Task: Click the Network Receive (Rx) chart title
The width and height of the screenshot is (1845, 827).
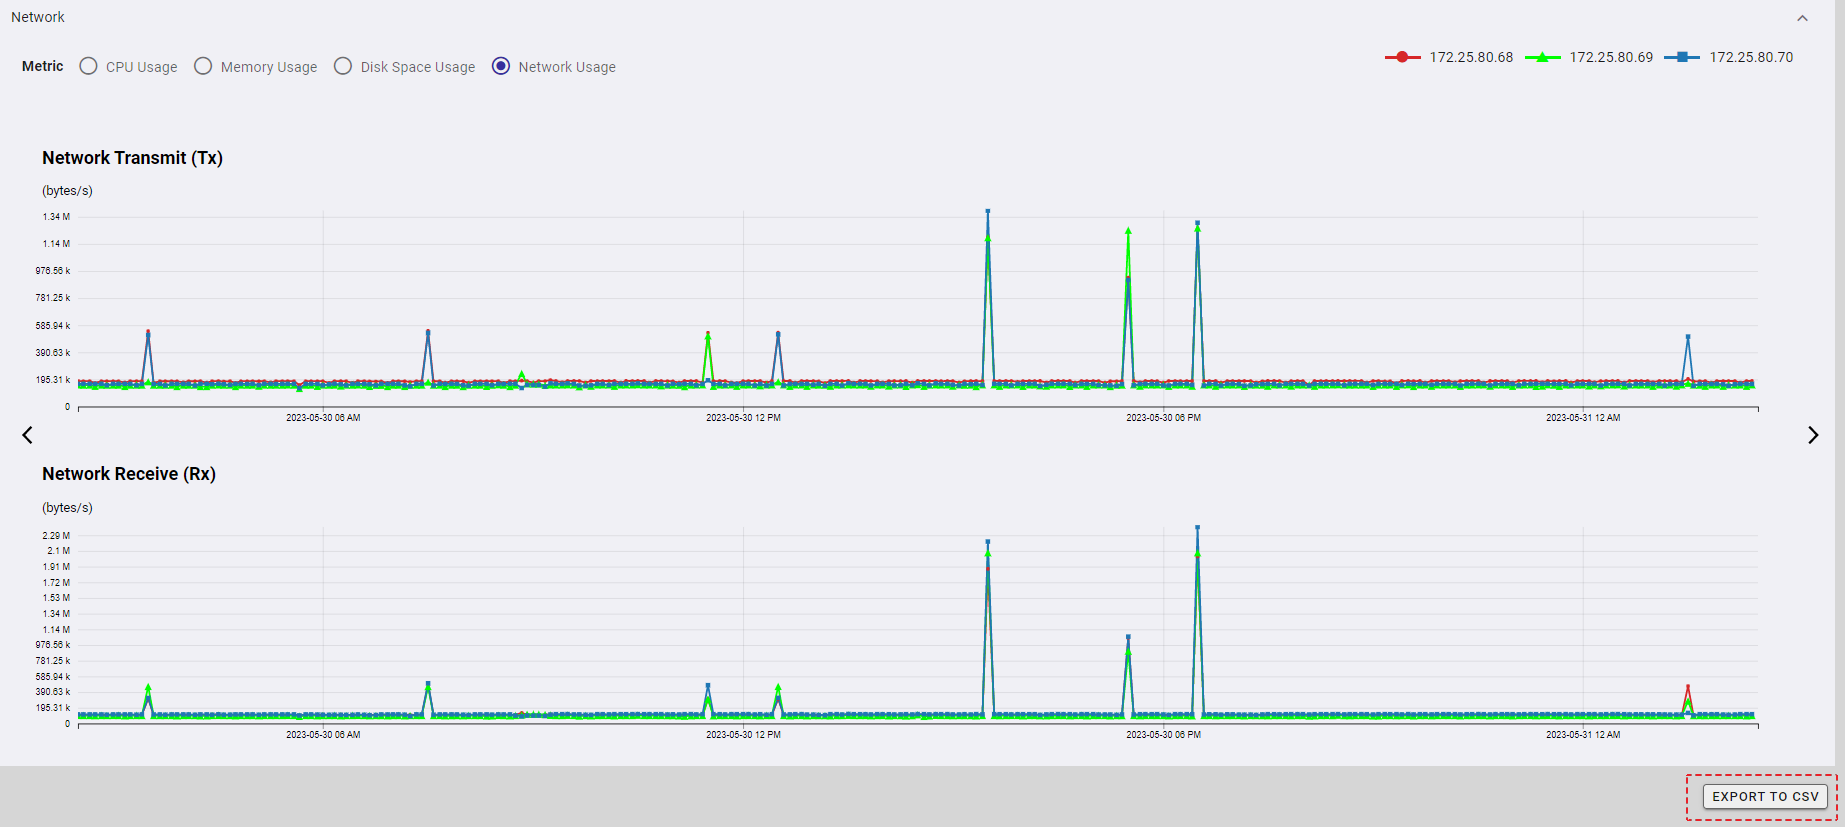Action: coord(129,474)
